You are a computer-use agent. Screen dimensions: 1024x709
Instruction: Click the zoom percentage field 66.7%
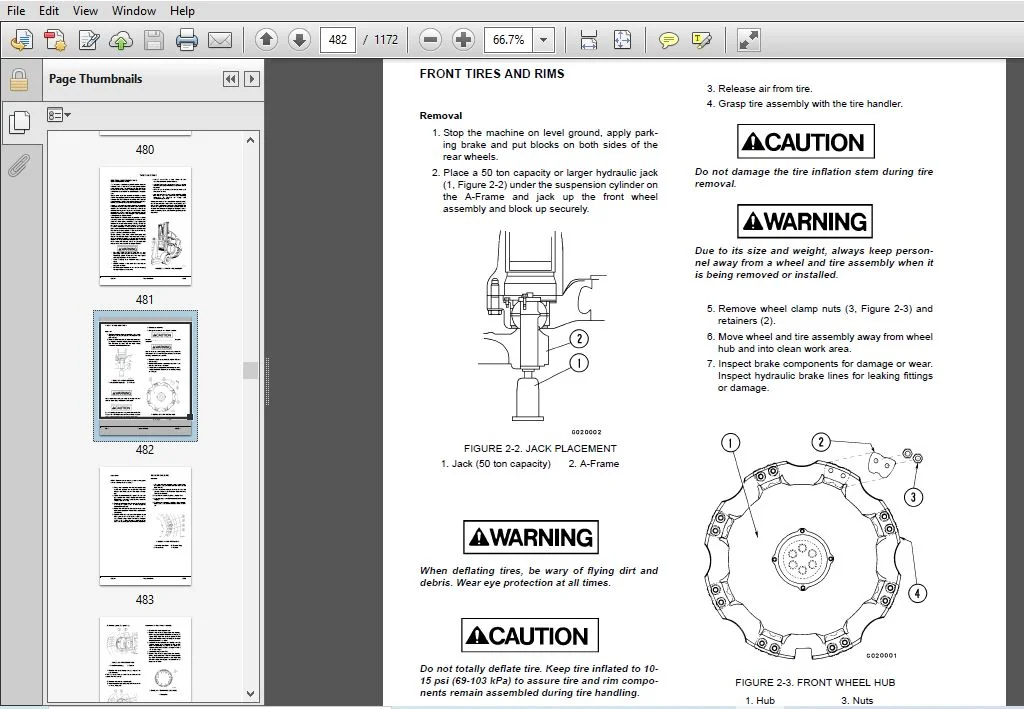pos(508,40)
